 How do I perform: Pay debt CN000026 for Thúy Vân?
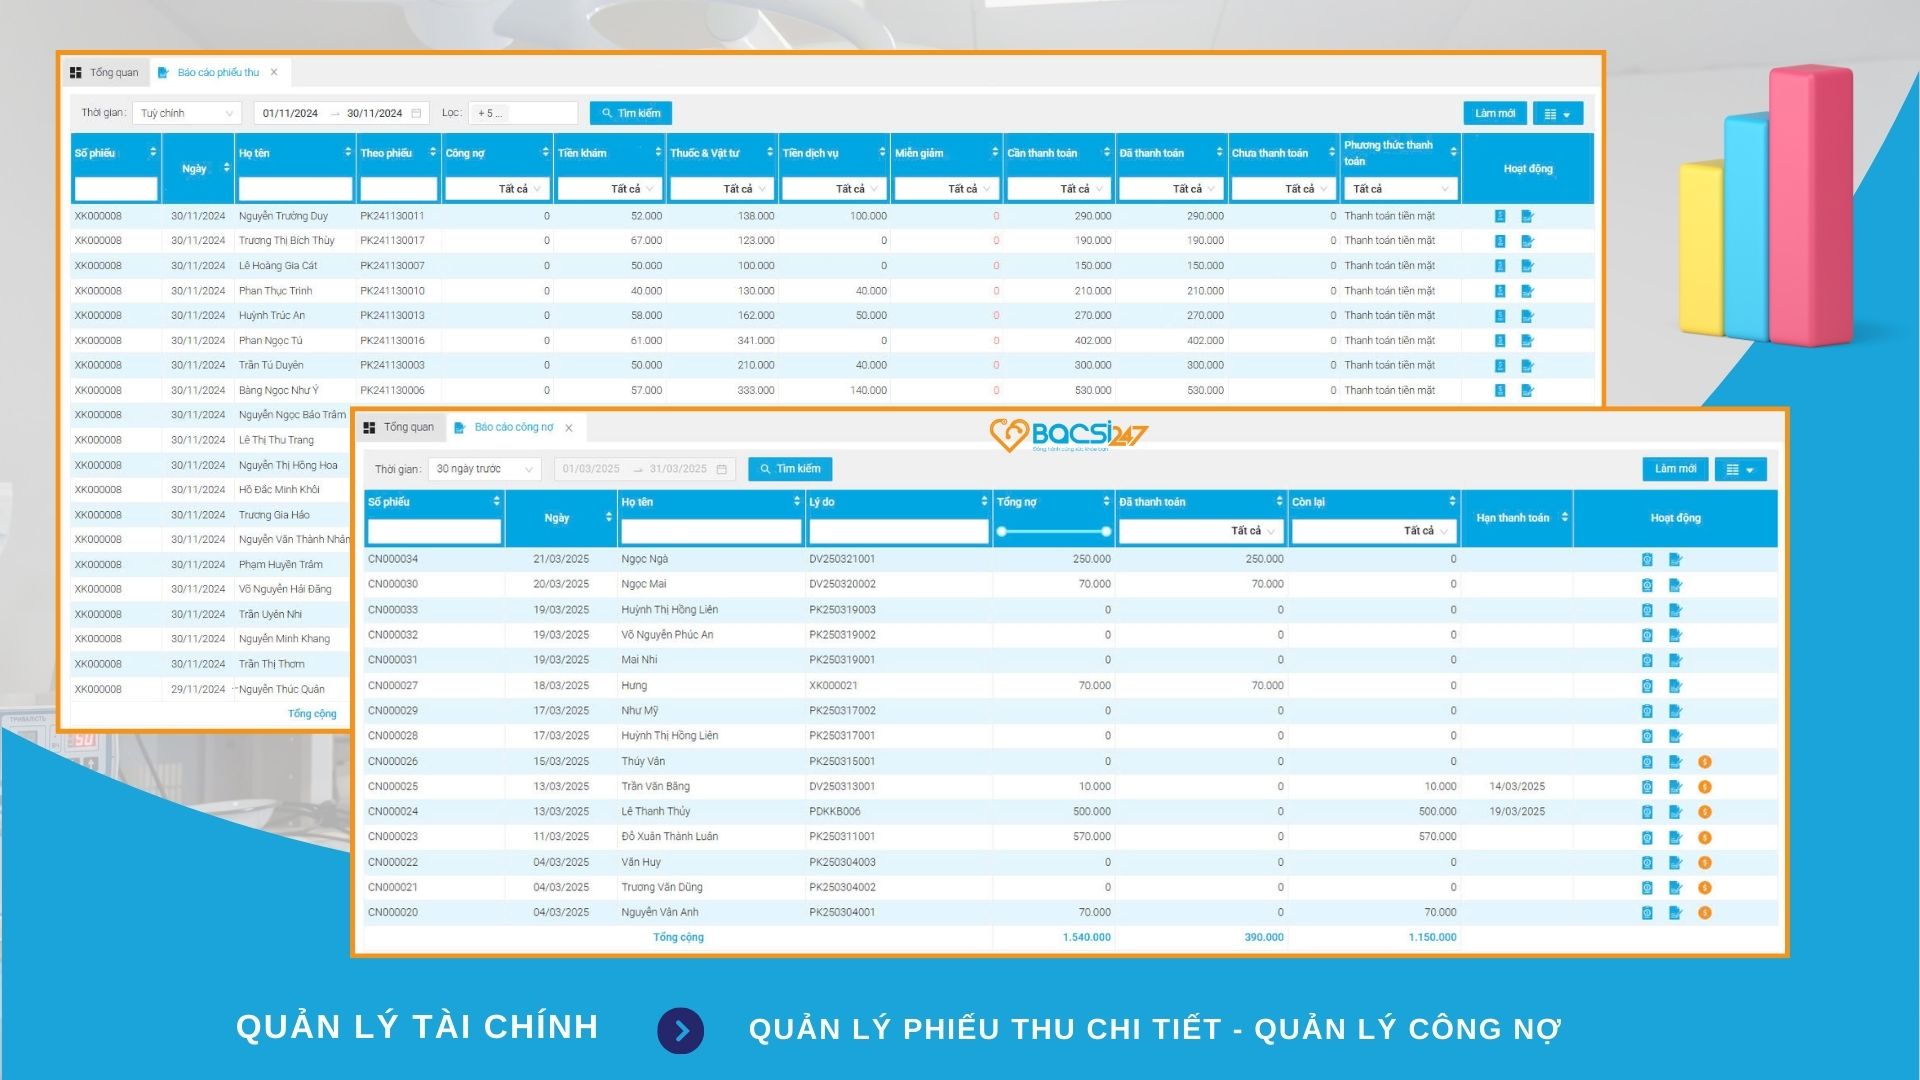point(1705,762)
